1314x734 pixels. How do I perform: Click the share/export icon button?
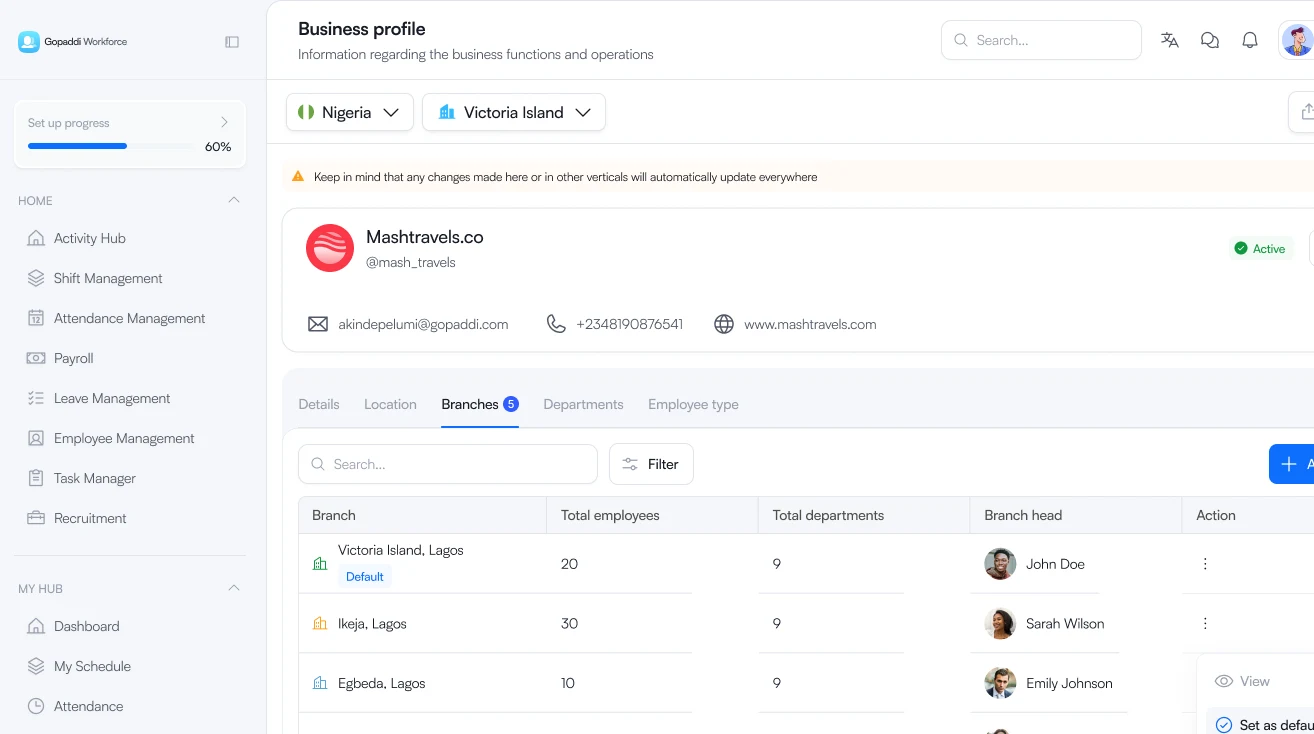coord(1304,112)
